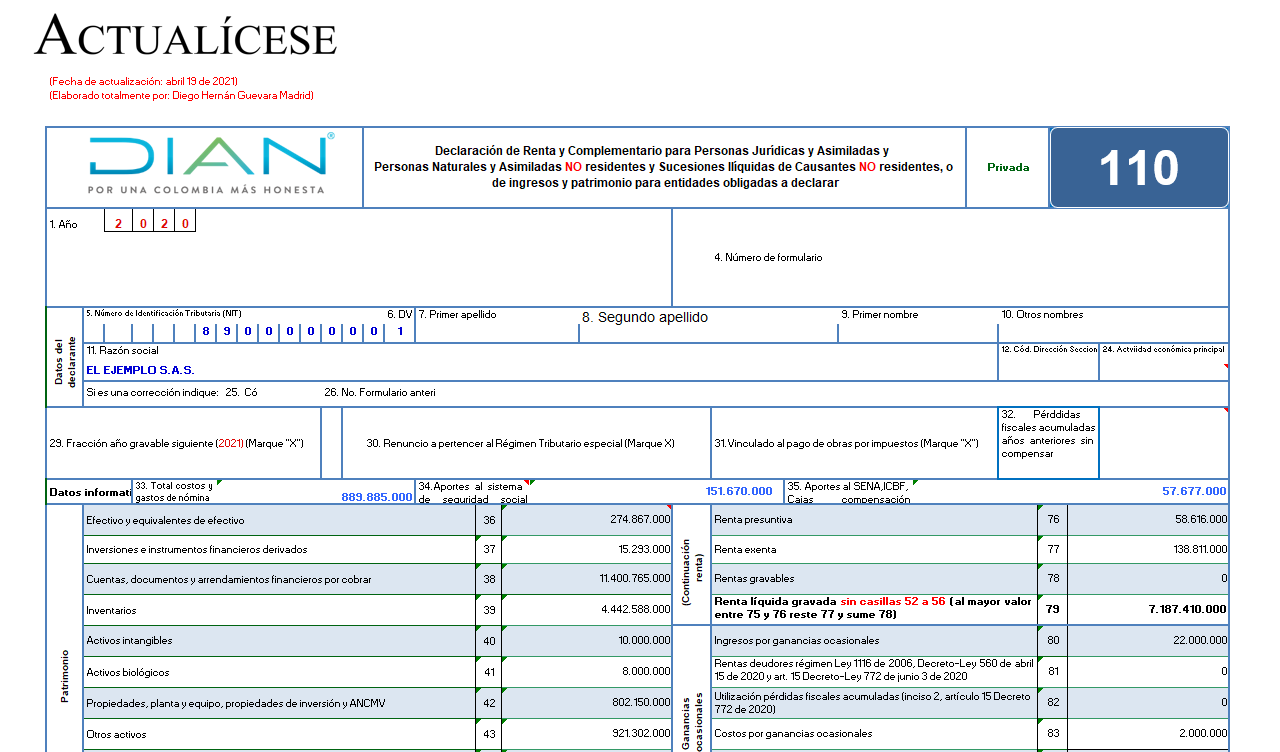
Task: Click the '12. Cód. Dirección Seccional' cell
Action: (1048, 362)
